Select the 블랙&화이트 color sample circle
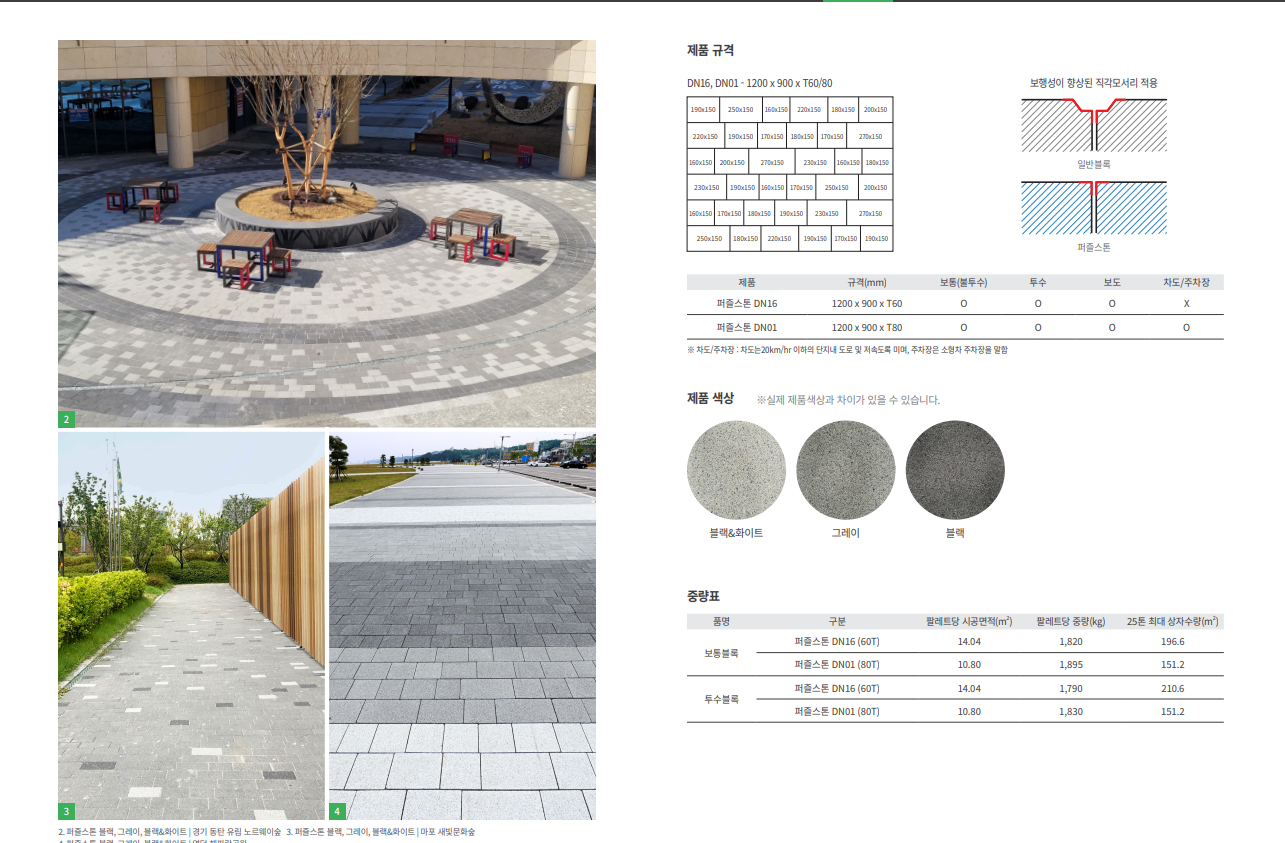The width and height of the screenshot is (1285, 843). pyautogui.click(x=736, y=470)
